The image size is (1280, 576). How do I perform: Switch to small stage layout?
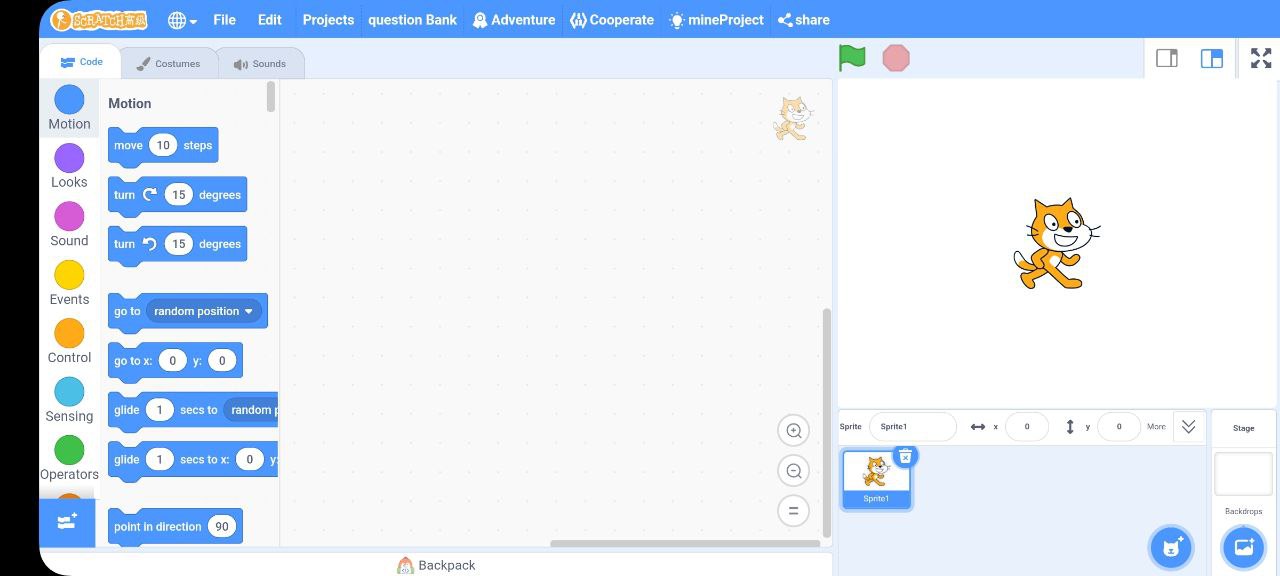point(1167,58)
